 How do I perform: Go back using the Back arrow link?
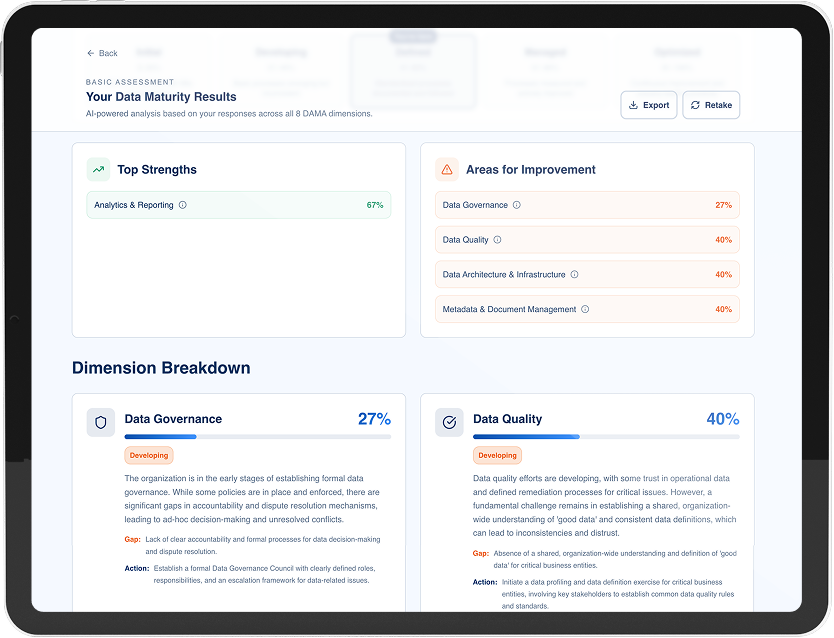(102, 53)
